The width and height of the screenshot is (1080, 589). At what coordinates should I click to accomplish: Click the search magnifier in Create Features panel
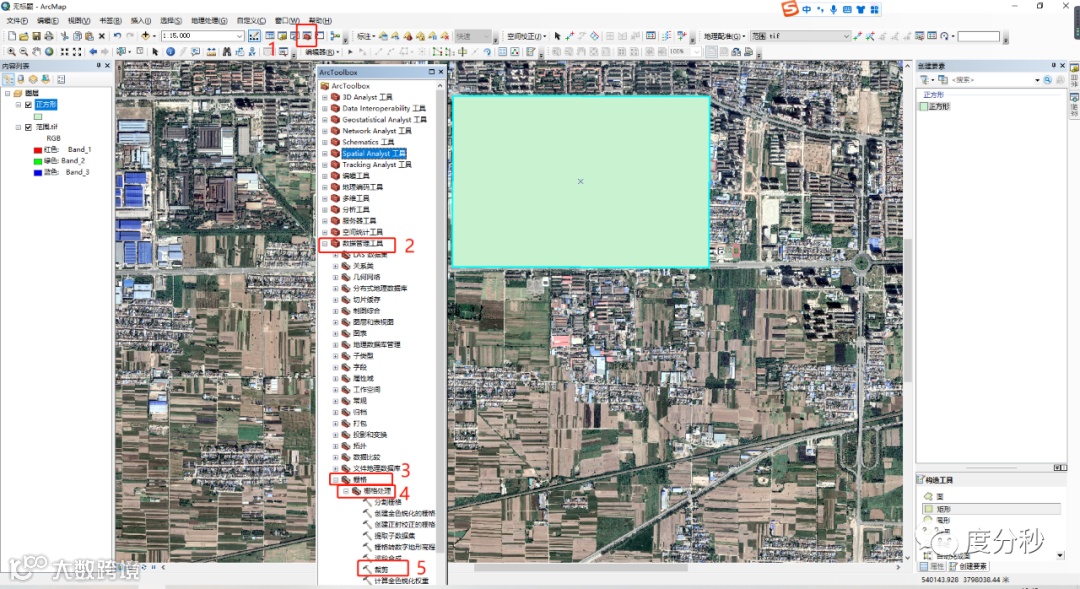tap(1048, 80)
